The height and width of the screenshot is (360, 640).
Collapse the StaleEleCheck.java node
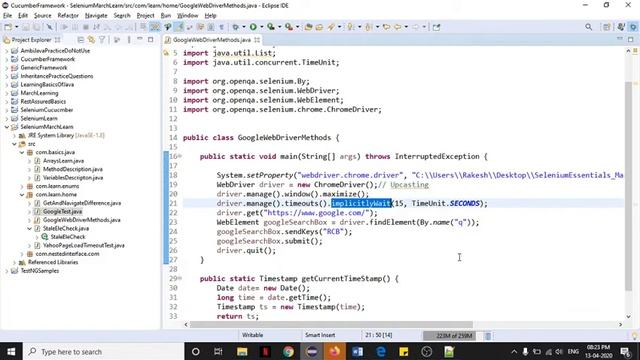29,229
